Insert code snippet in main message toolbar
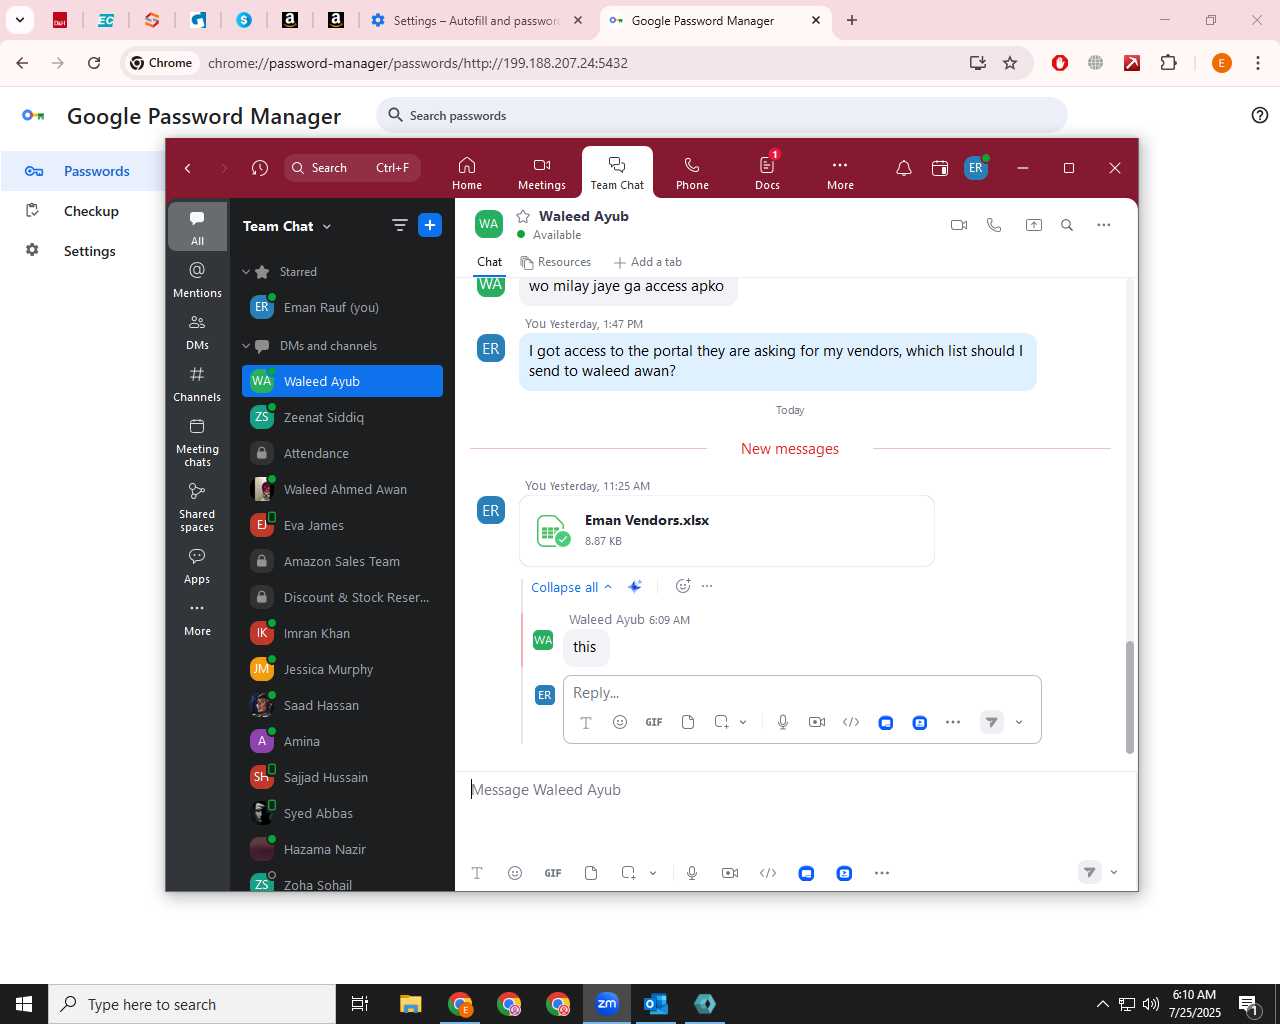 click(768, 873)
